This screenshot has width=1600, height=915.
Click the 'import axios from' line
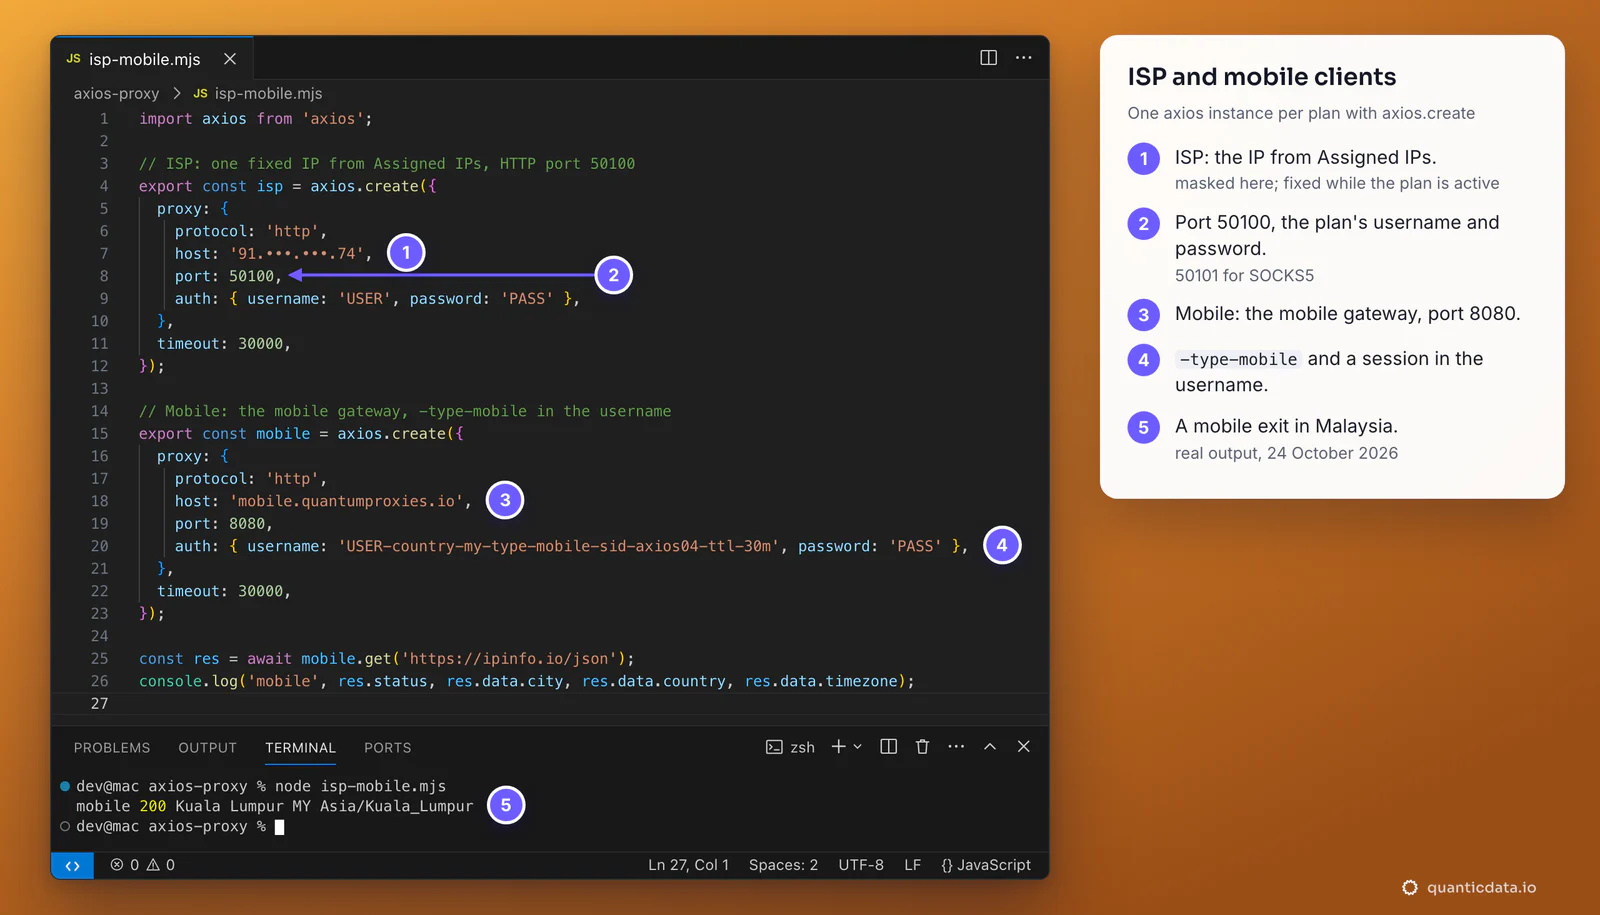256,118
